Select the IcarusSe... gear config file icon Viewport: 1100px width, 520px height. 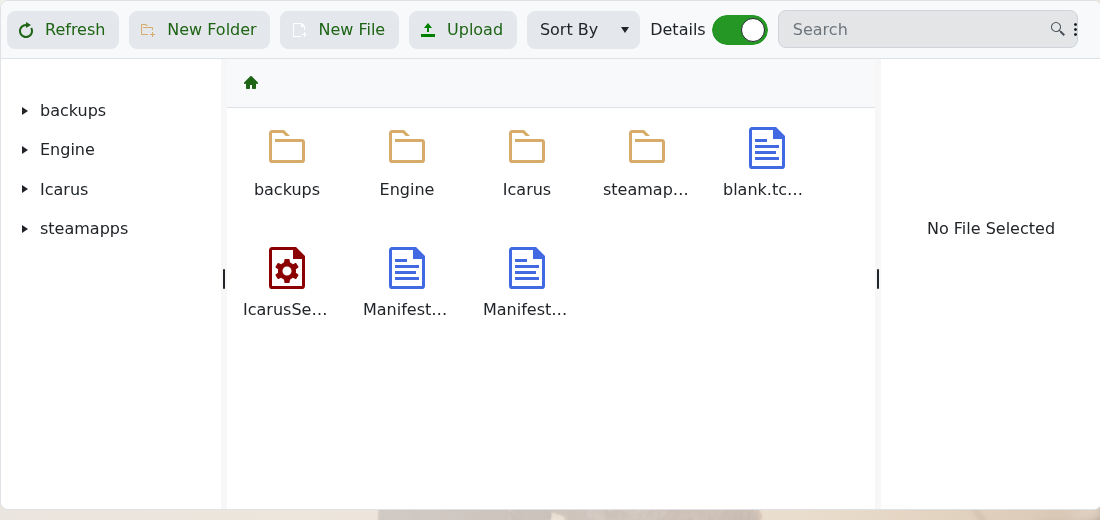(x=287, y=267)
